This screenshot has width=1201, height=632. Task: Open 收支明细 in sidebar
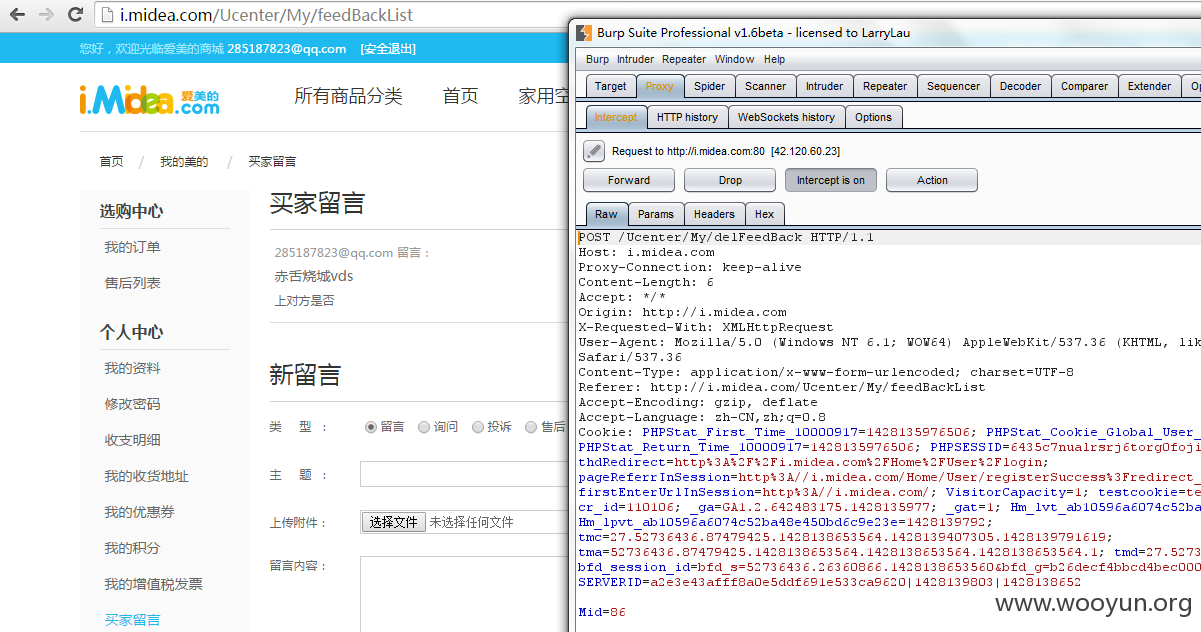click(132, 440)
